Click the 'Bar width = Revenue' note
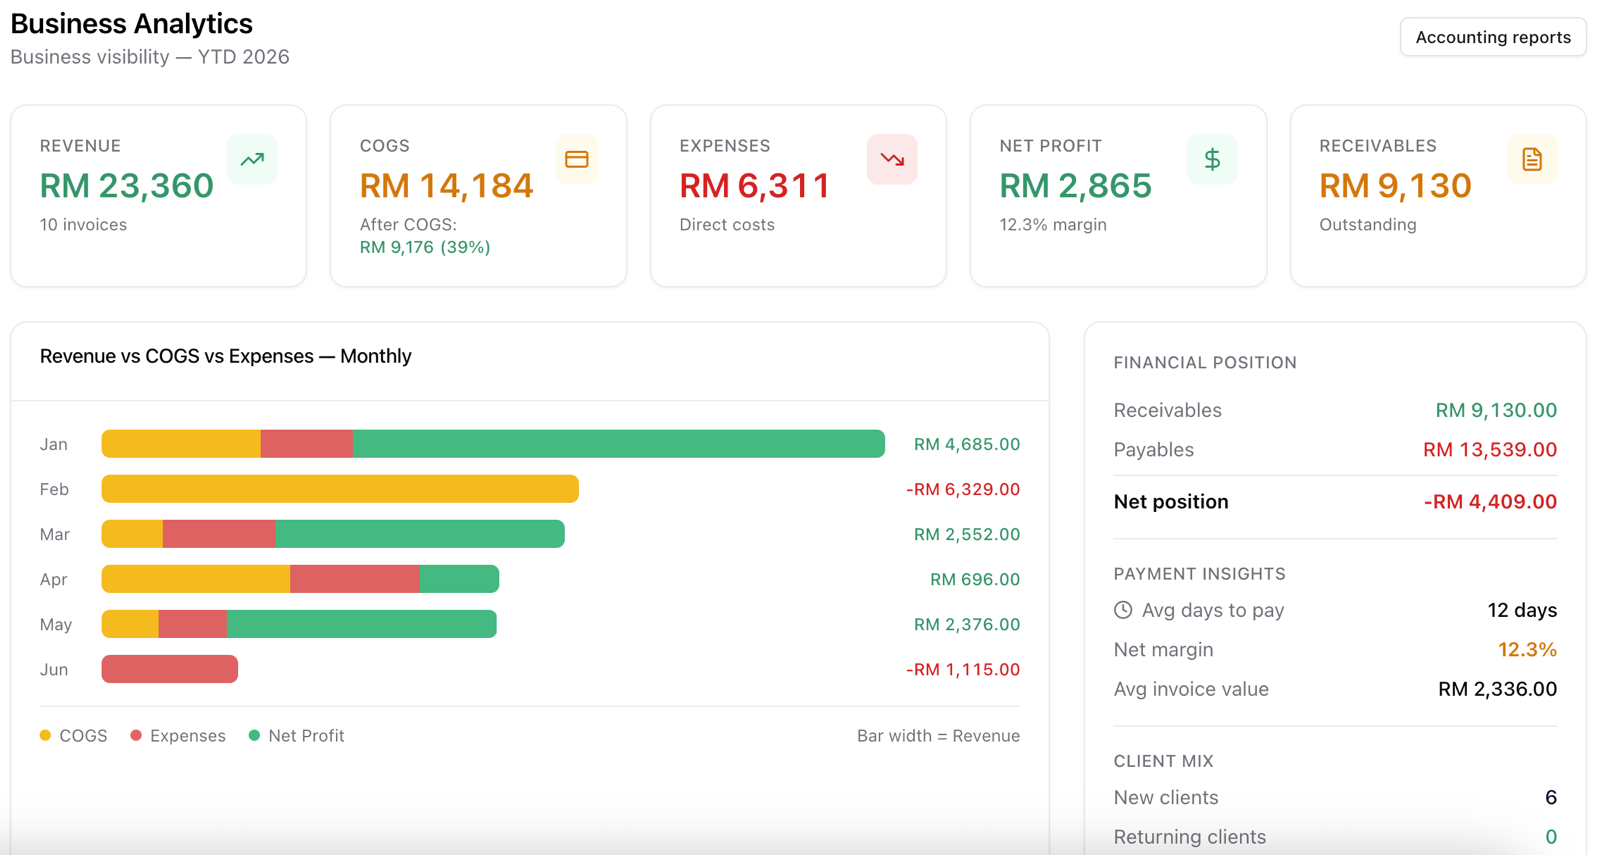This screenshot has height=855, width=1600. tap(938, 736)
